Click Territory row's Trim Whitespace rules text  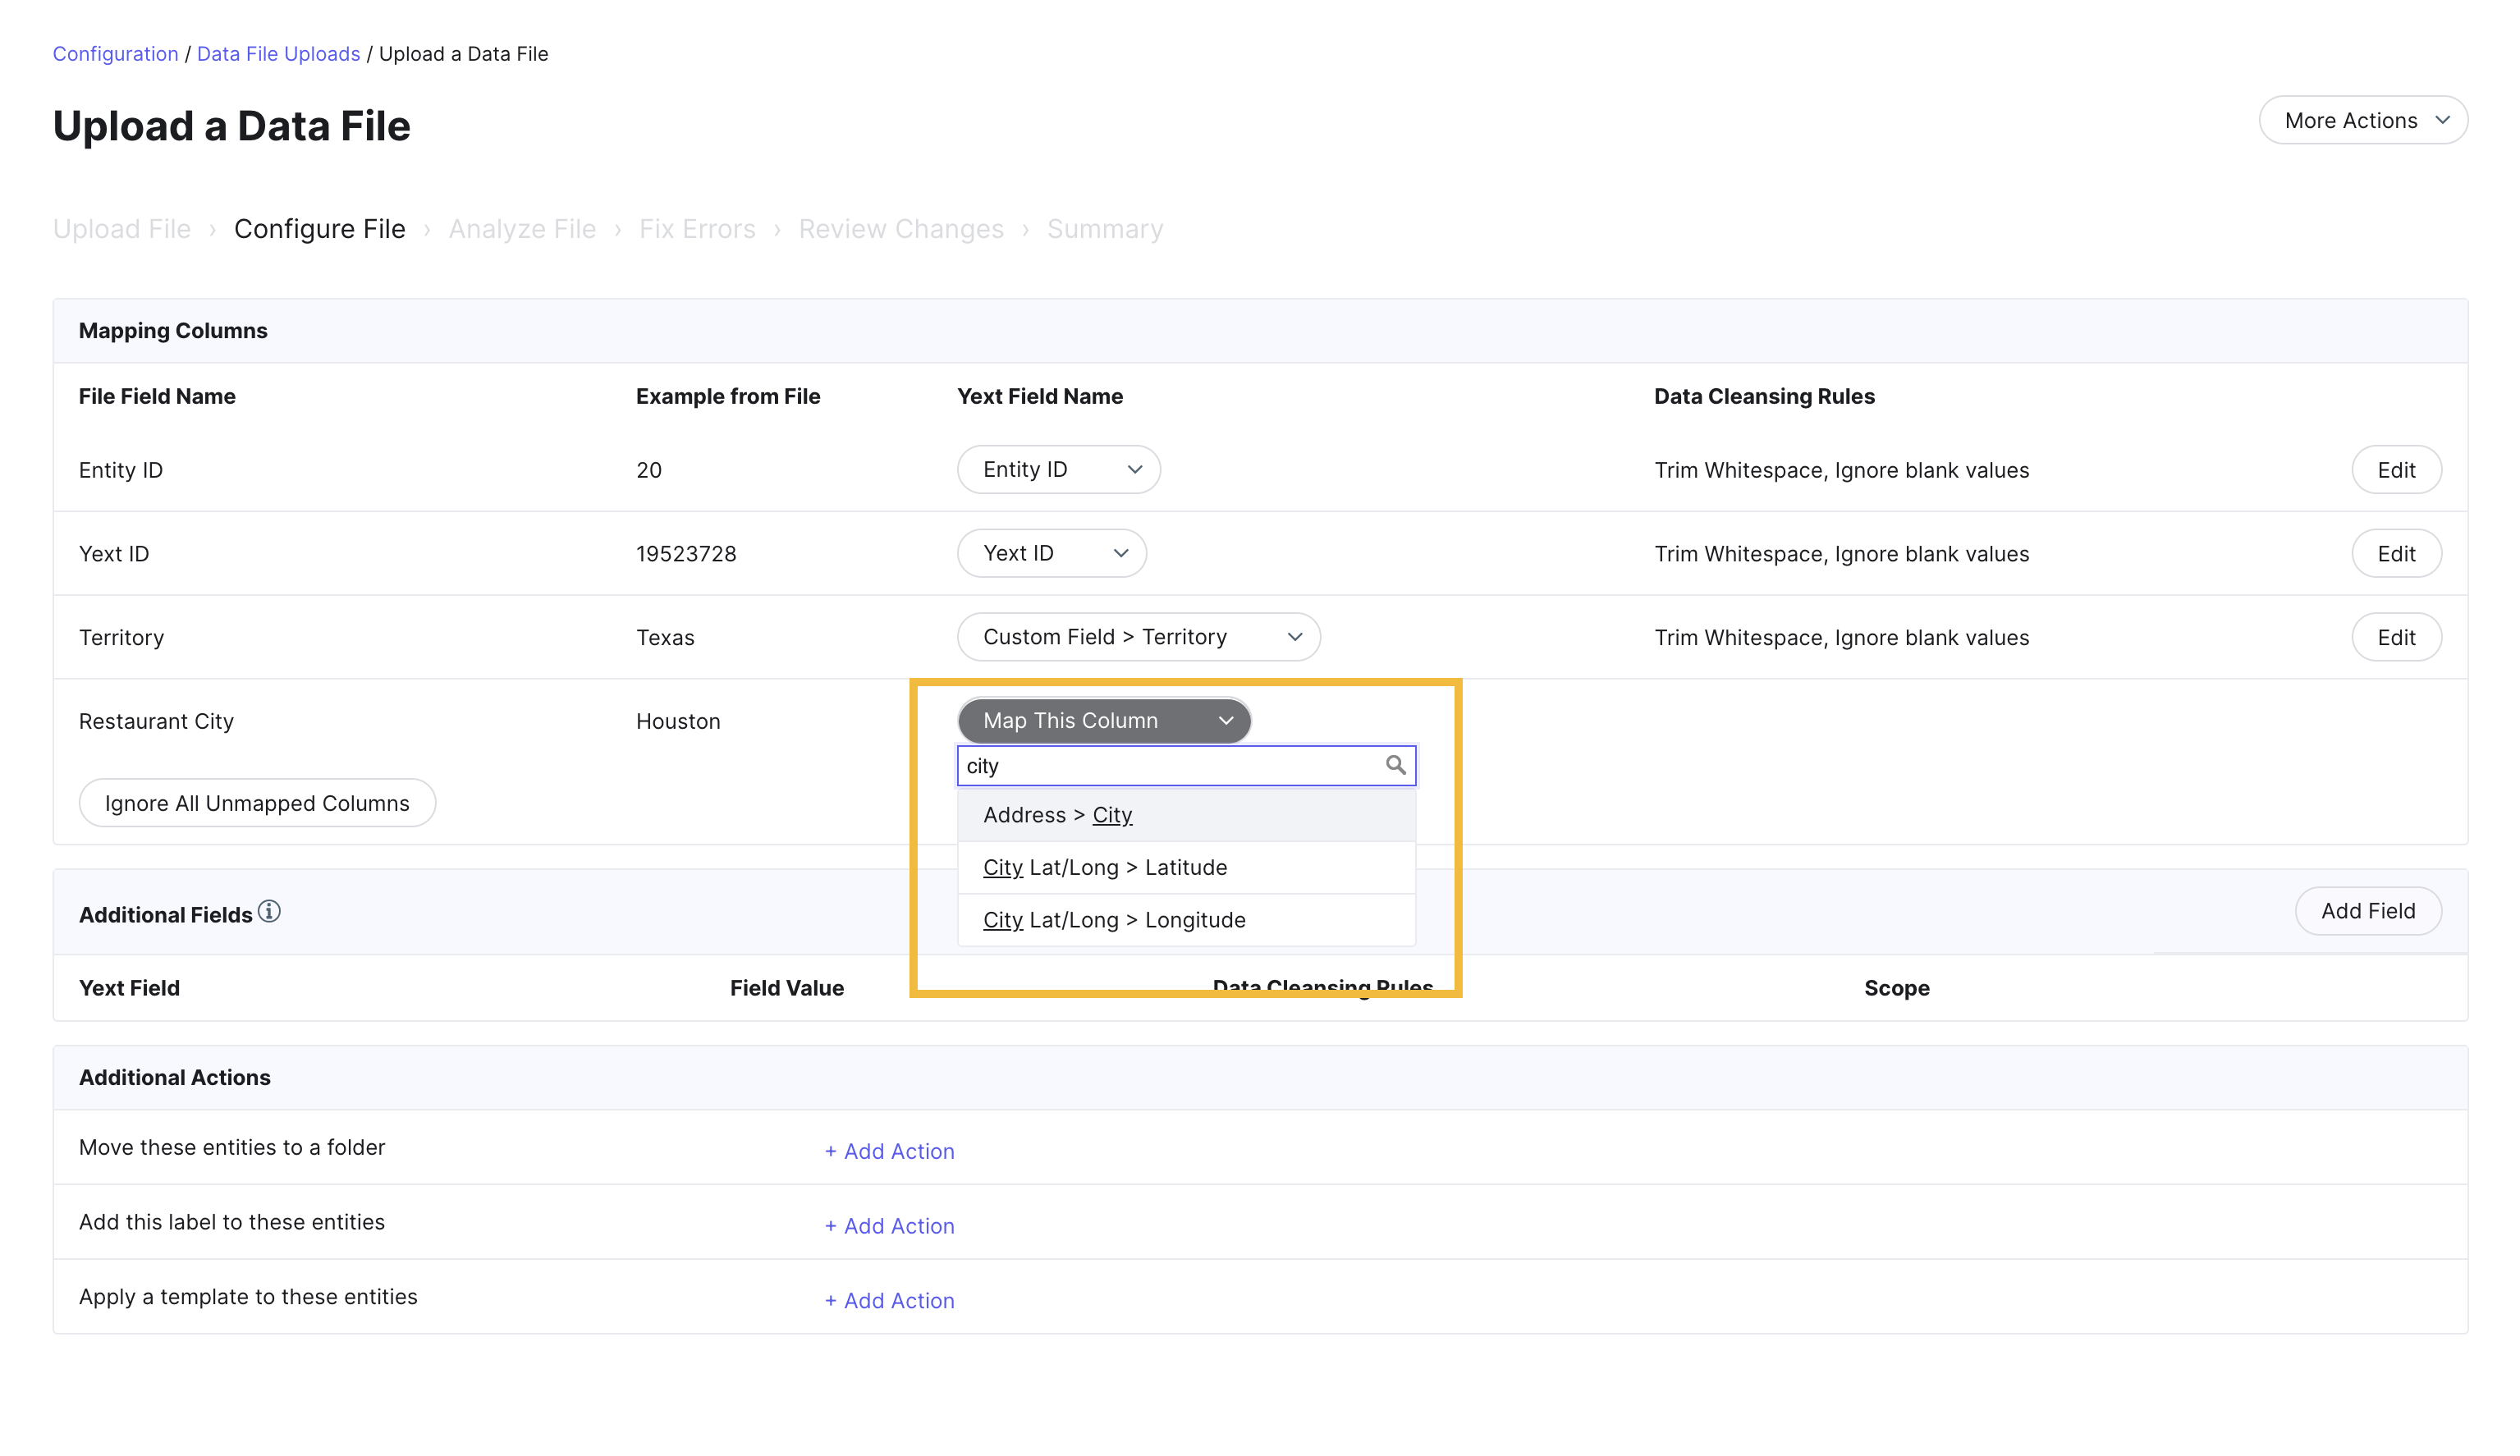[x=1841, y=638]
